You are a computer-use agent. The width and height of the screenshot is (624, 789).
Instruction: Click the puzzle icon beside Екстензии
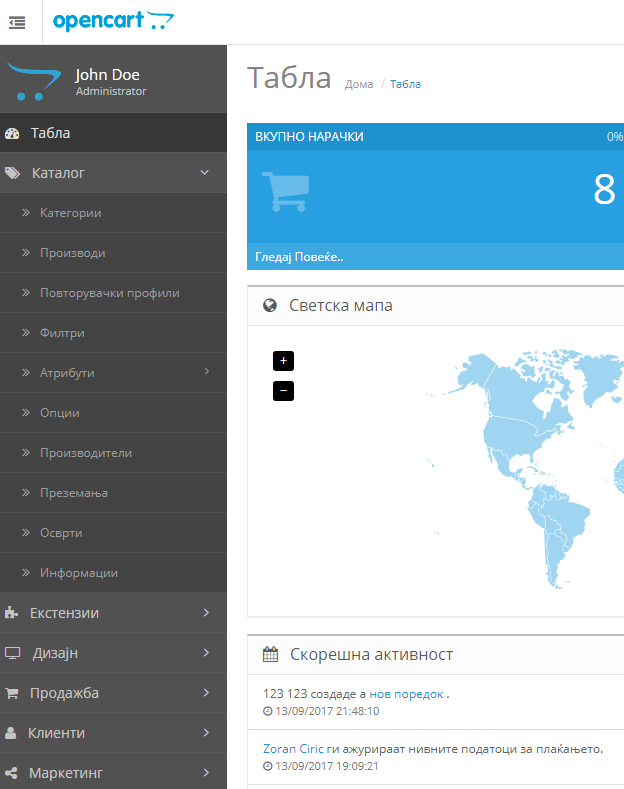point(11,613)
